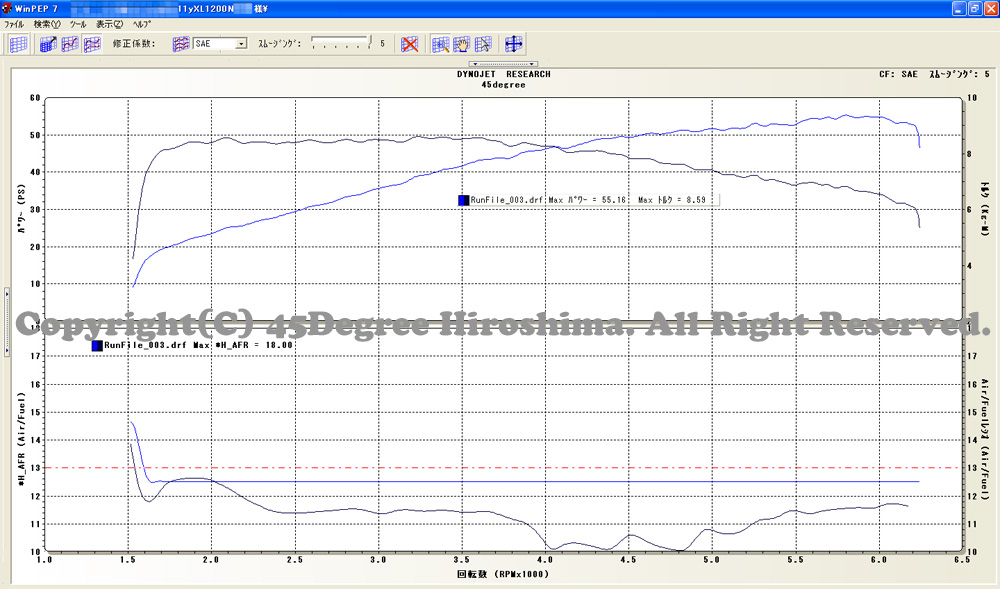Select the 3D graph view icon
The width and height of the screenshot is (1000, 589).
49,44
